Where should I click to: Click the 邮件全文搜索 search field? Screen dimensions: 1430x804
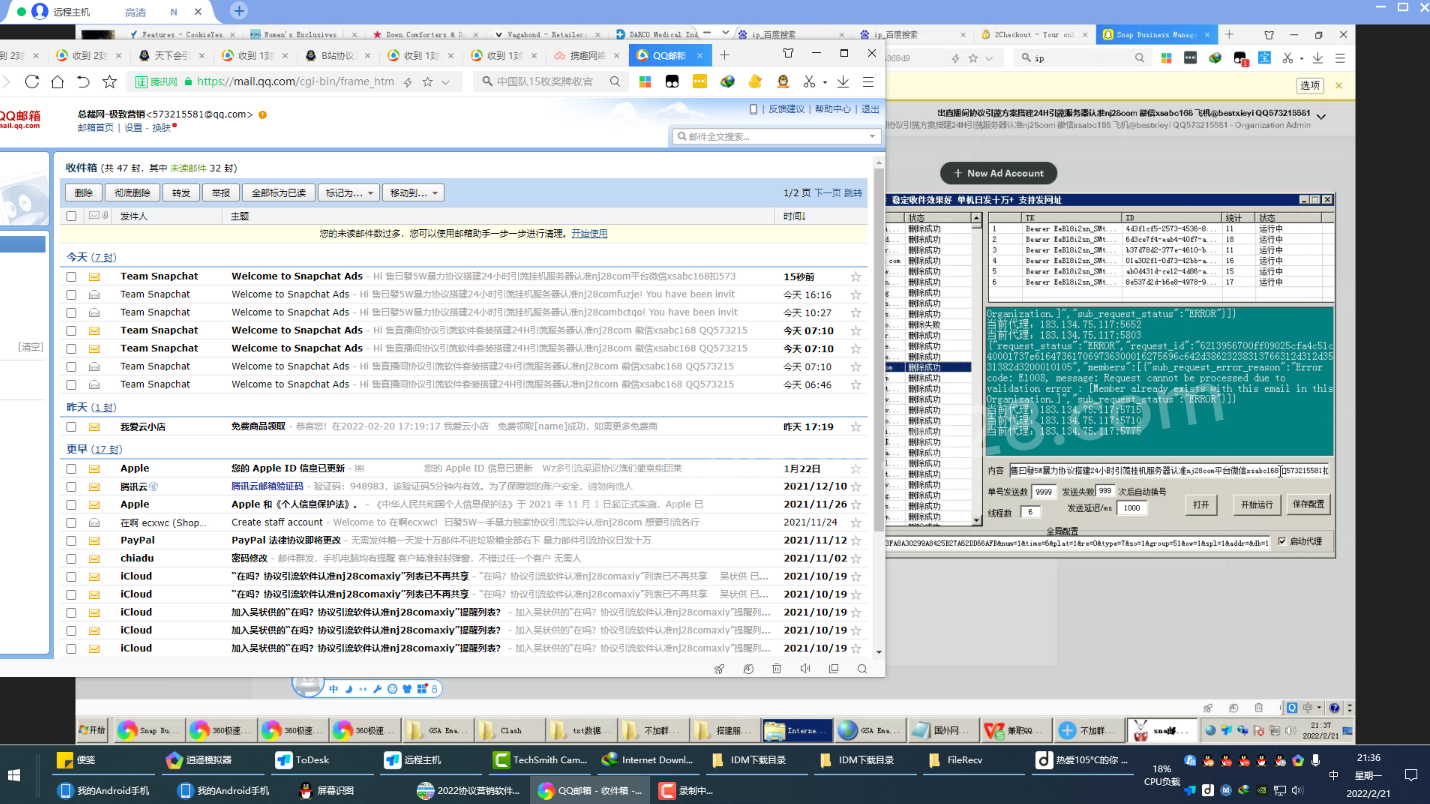772,137
